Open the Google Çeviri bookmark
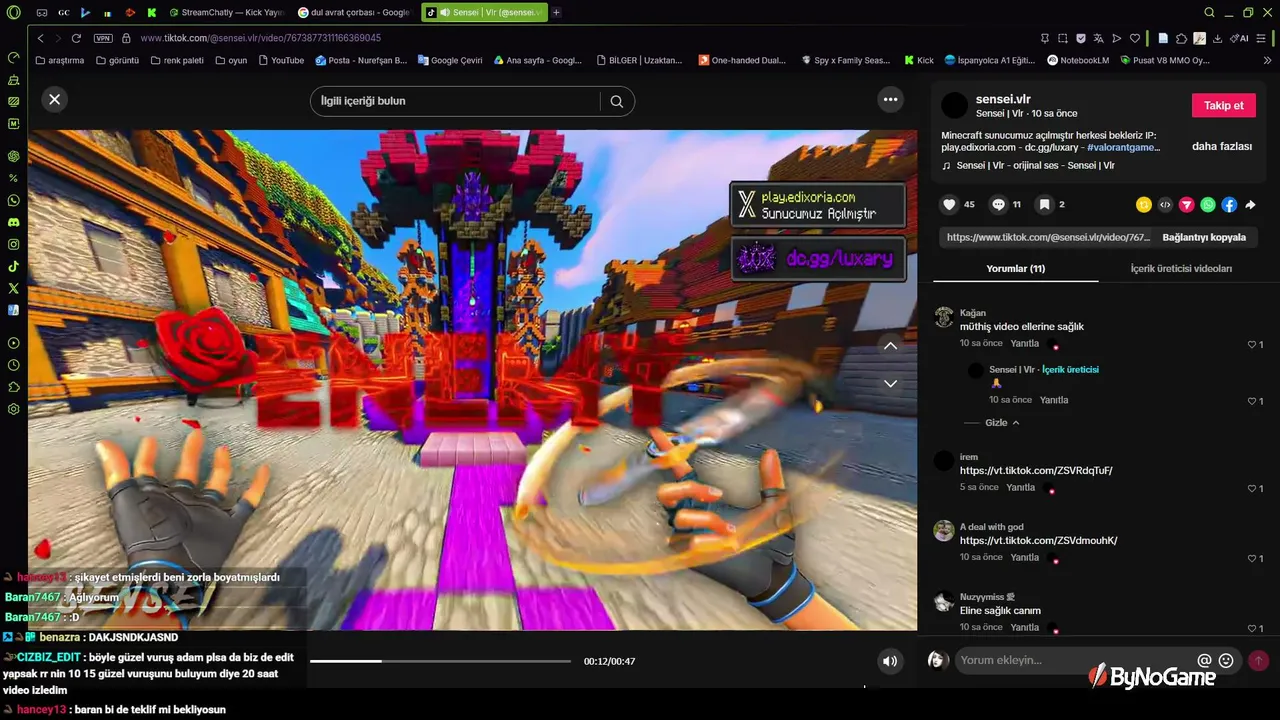Screen dimensions: 1280x720 click(x=450, y=60)
